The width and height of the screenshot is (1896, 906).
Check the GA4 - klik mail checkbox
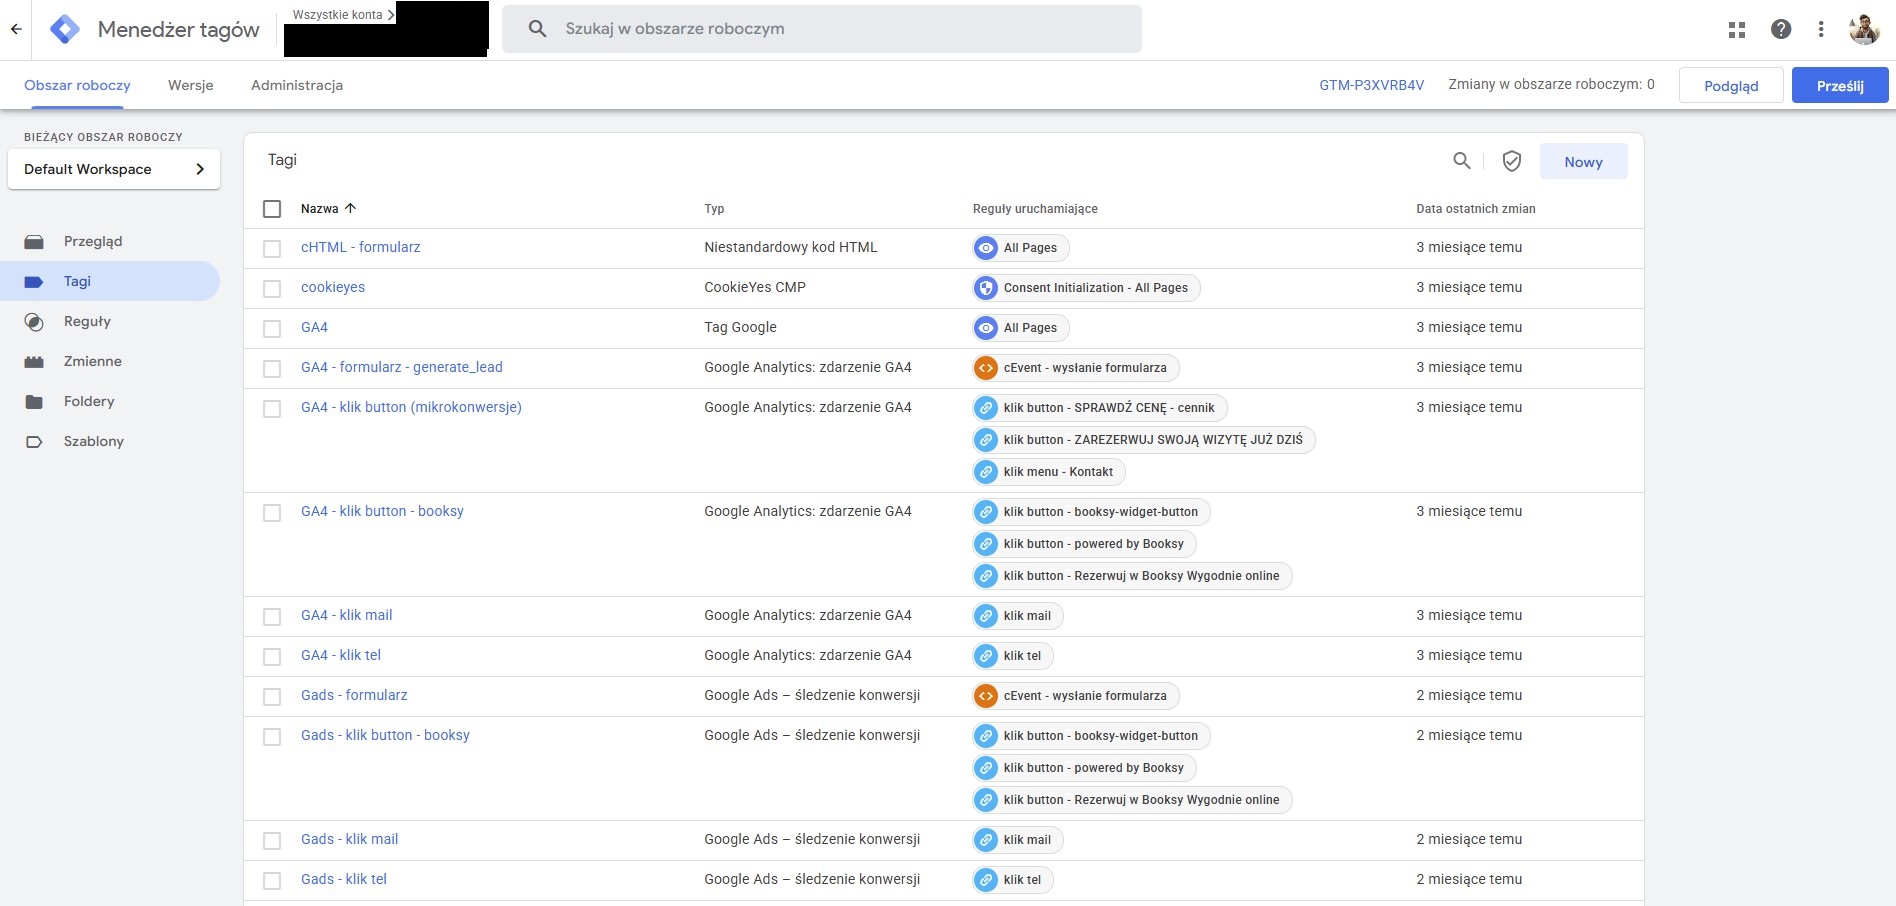click(x=272, y=617)
